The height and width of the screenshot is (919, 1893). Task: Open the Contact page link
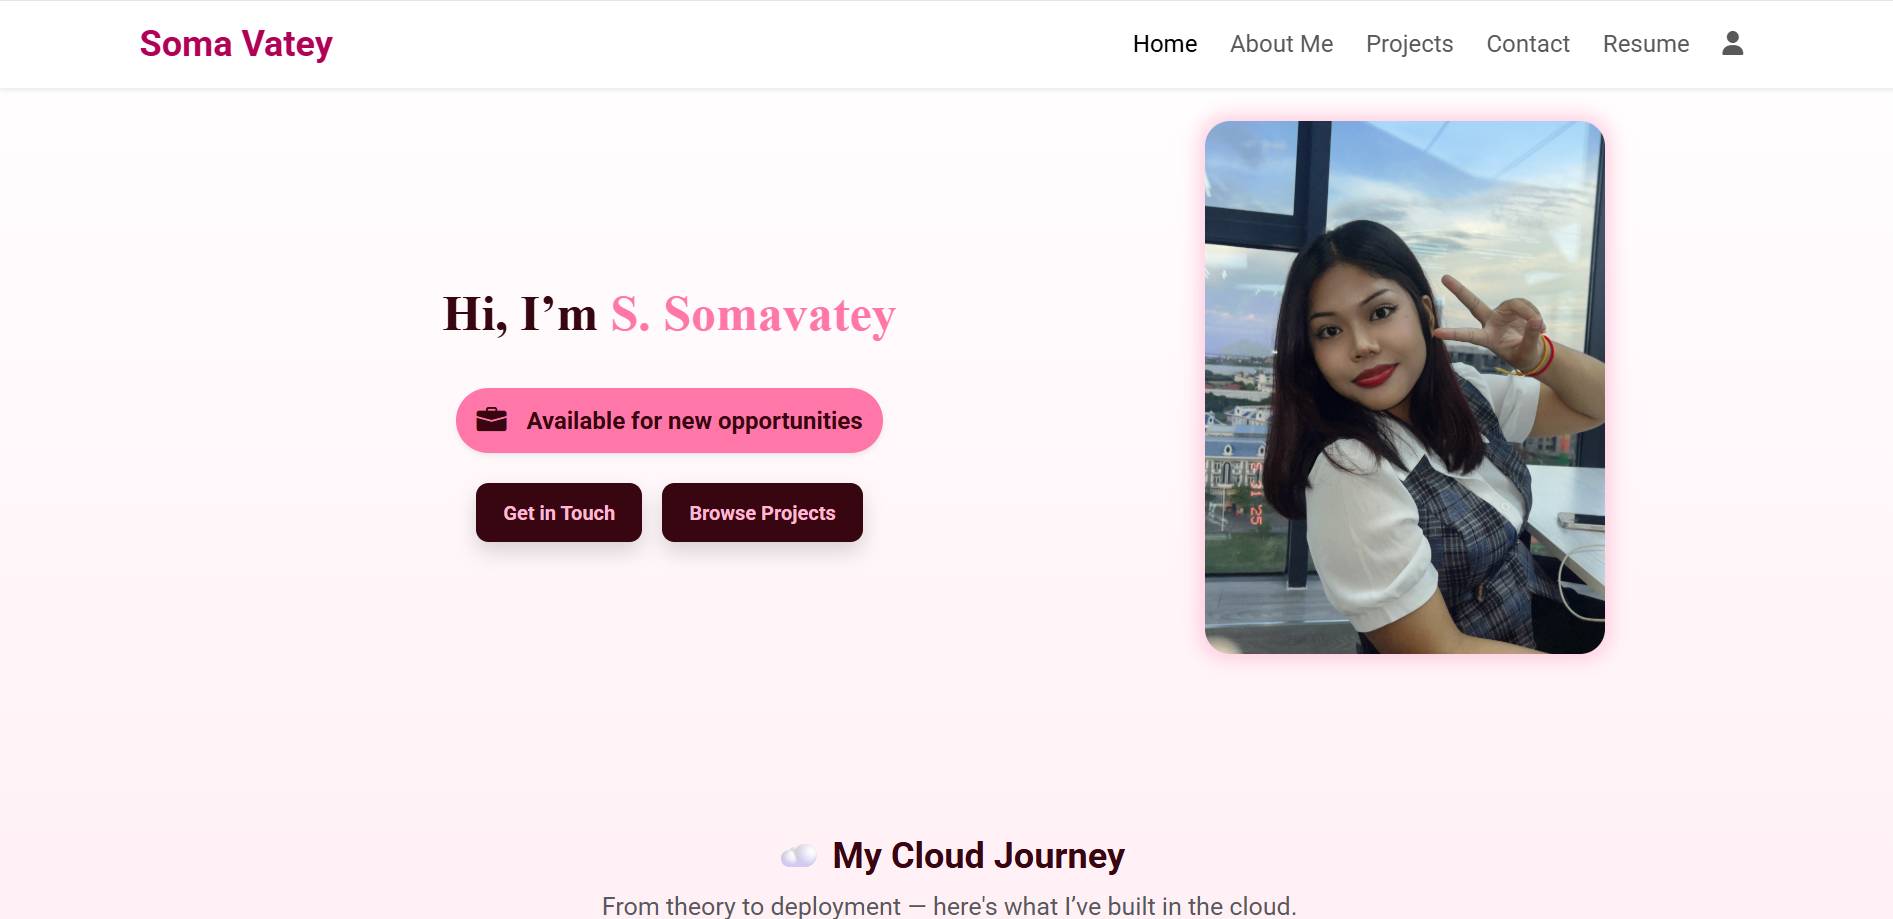(1527, 44)
